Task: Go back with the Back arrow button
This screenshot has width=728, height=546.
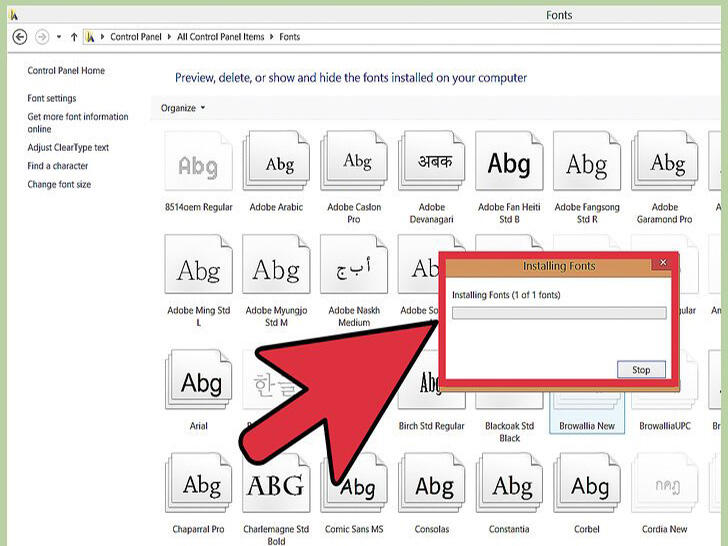Action: (x=20, y=37)
